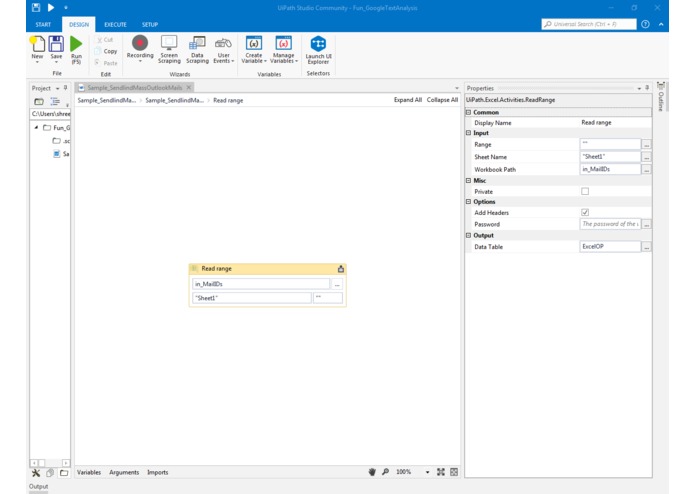Click the Paste command
The width and height of the screenshot is (695, 494).
pos(106,63)
